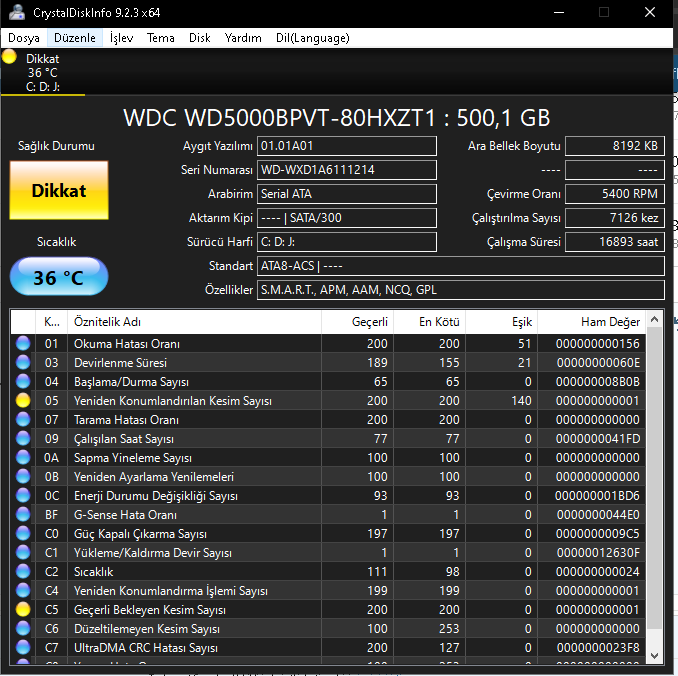The image size is (678, 676).
Task: Click the yellow warning icon for attribute C5
Action: tap(23, 610)
